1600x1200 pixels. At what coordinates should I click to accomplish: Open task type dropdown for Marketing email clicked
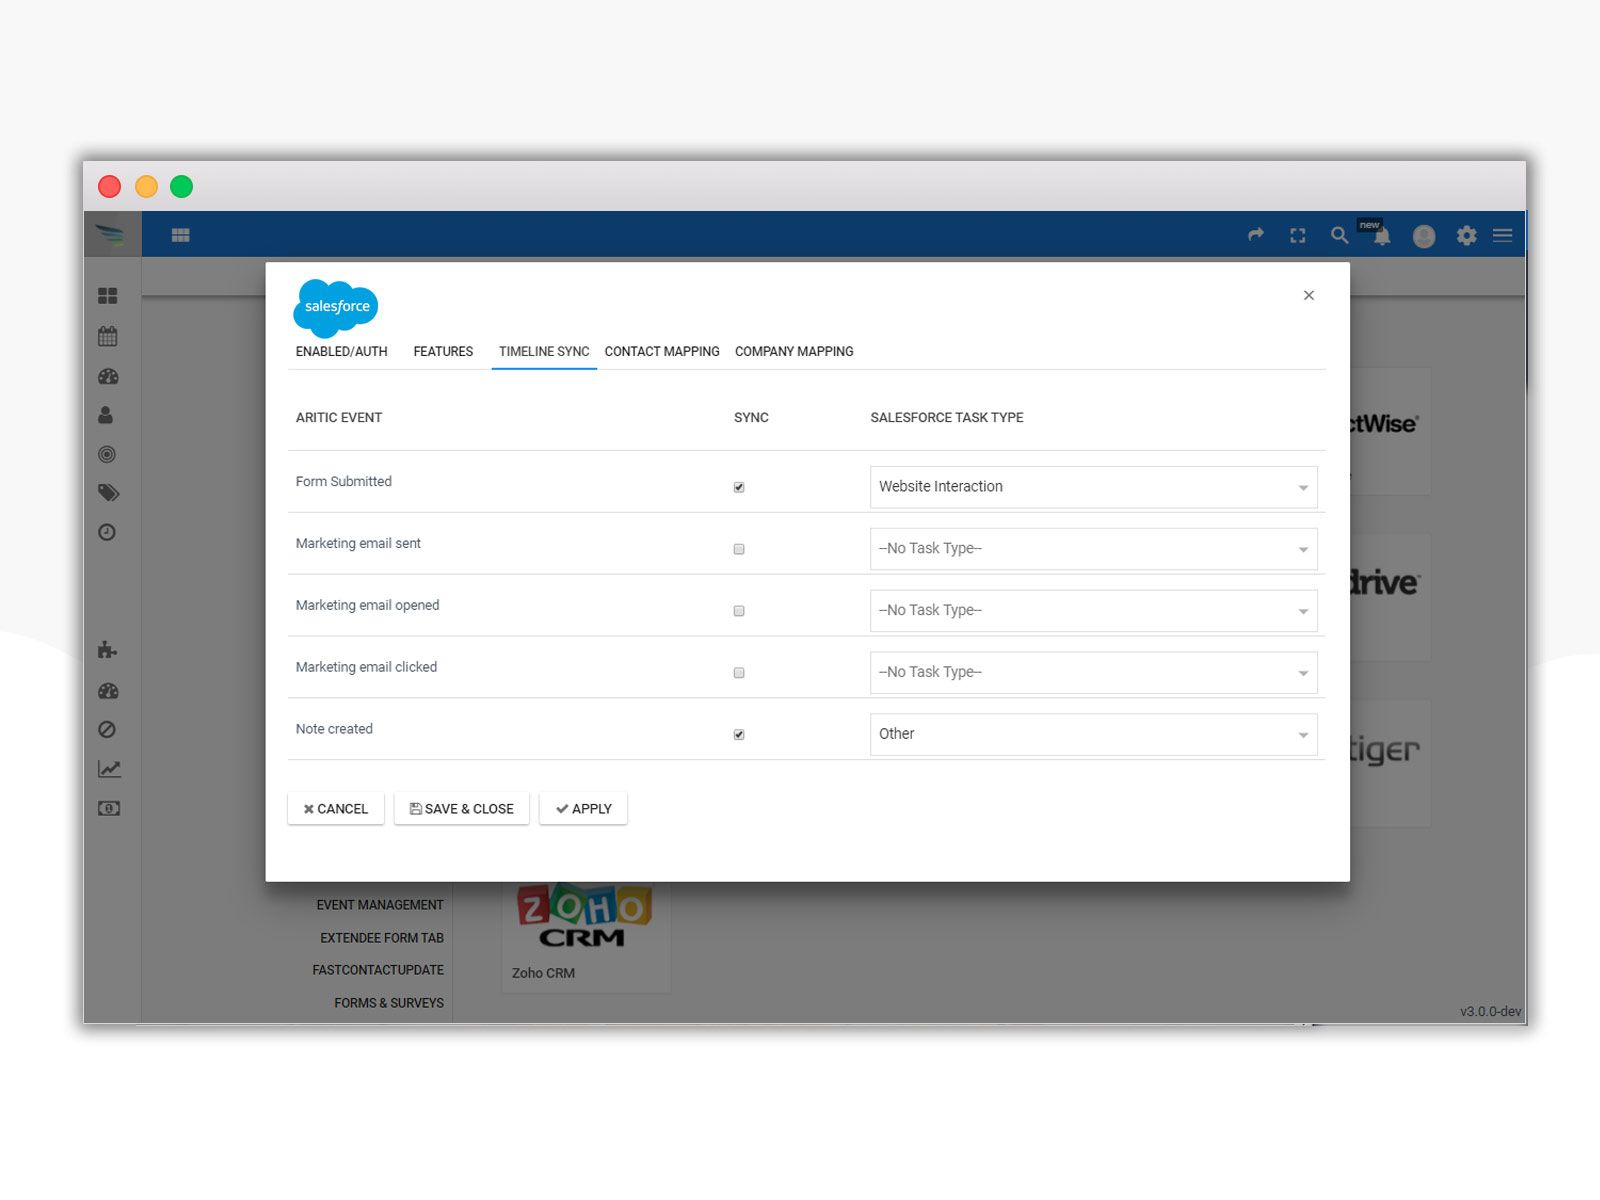tap(1093, 673)
